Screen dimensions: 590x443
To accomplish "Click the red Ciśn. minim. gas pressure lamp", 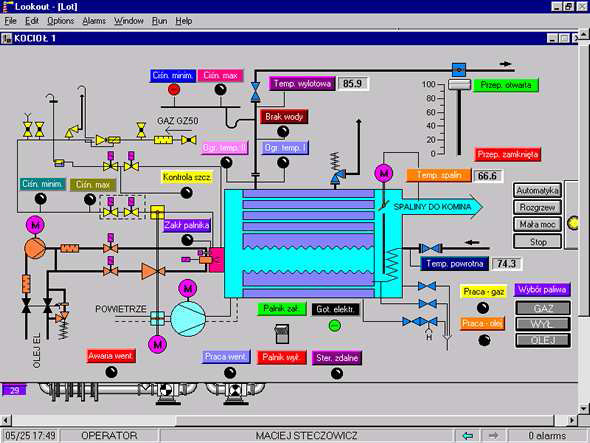I will 174,90.
